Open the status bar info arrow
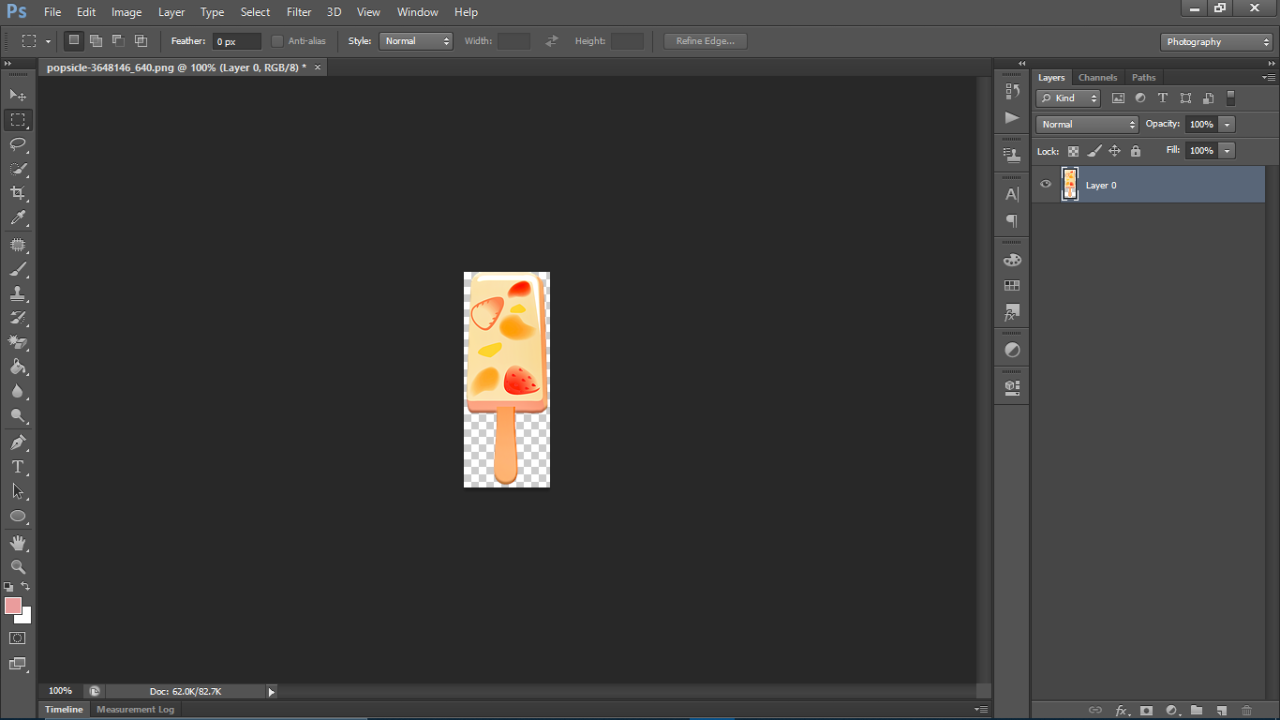Viewport: 1280px width, 720px height. 271,691
